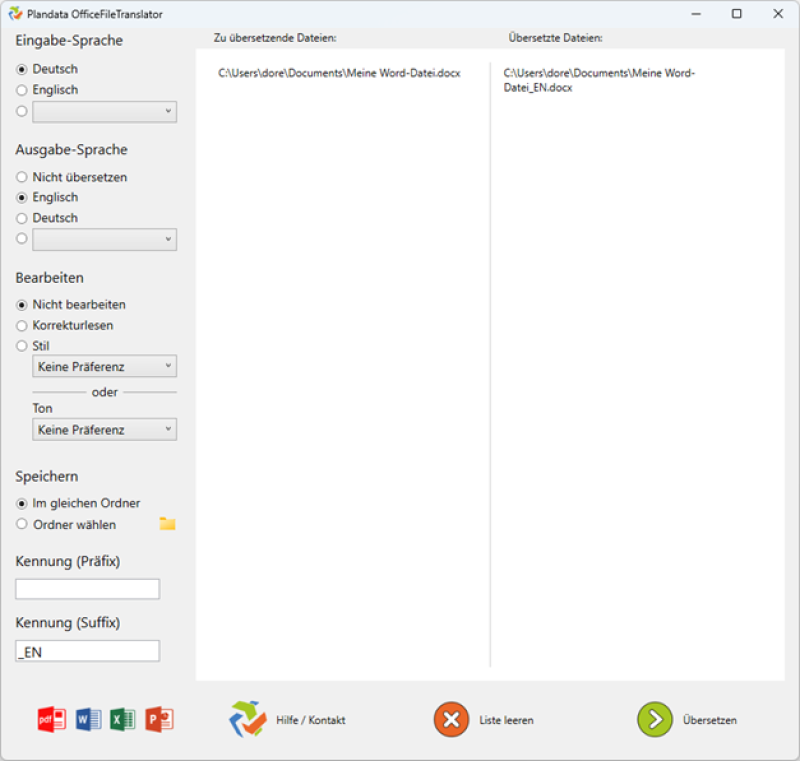Viewport: 800px width, 761px height.
Task: Click into the Kennung (Präfix) text field
Action: click(87, 589)
